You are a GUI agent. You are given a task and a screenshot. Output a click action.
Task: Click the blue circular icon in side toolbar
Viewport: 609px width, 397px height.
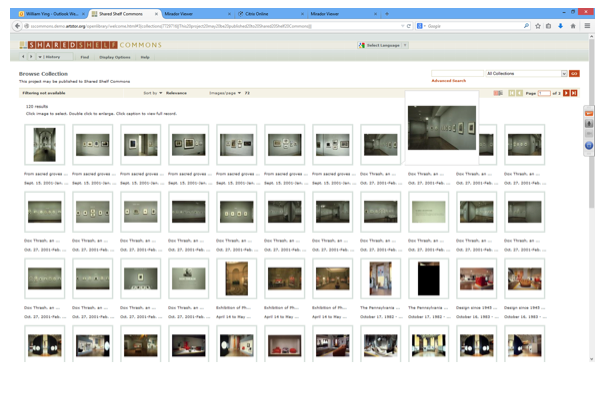coord(589,146)
